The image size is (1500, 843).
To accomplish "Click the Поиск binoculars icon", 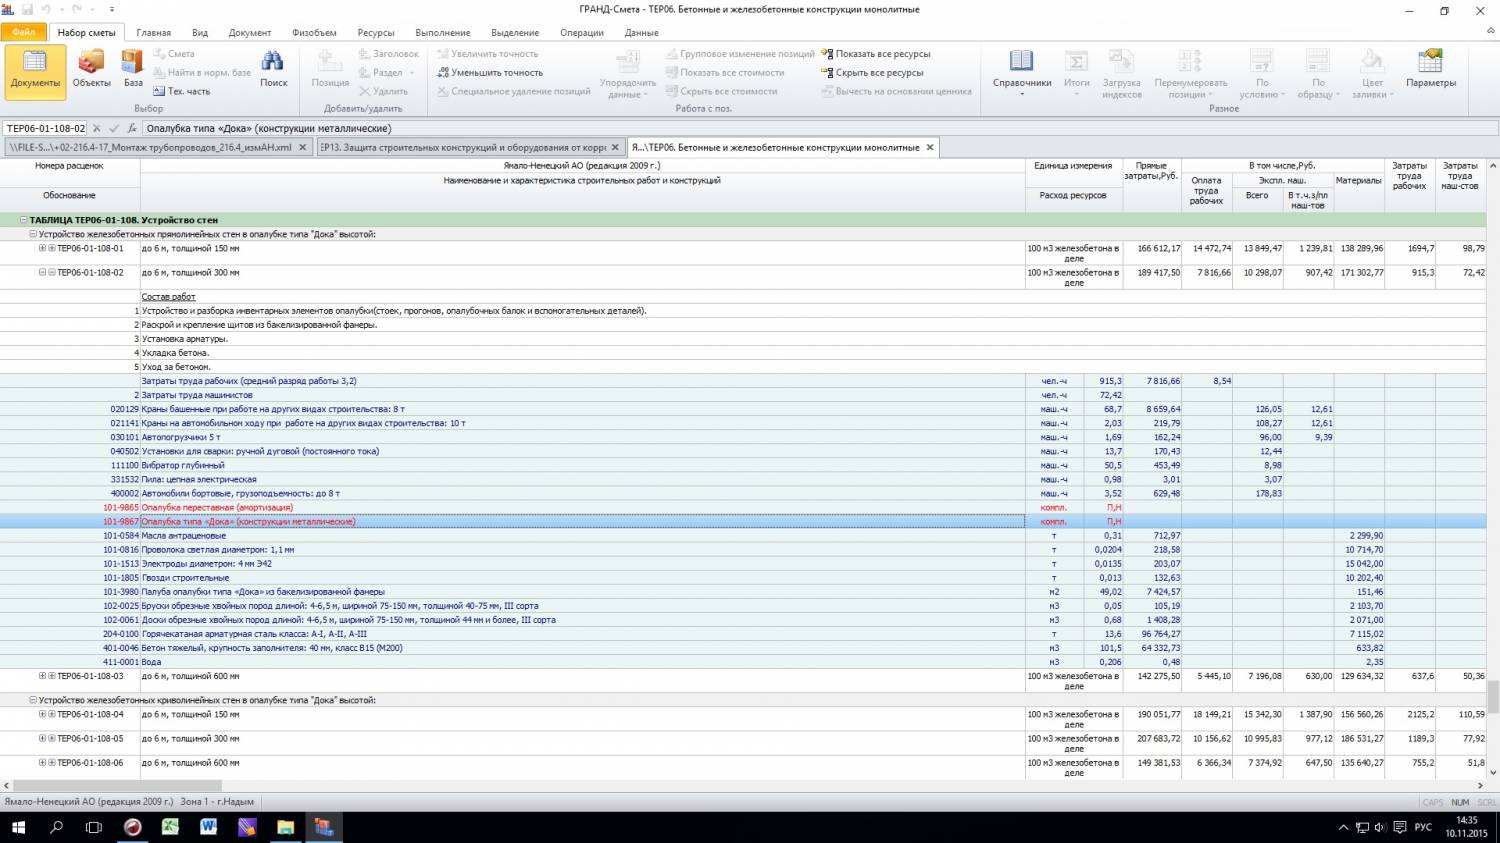I will coord(273,70).
